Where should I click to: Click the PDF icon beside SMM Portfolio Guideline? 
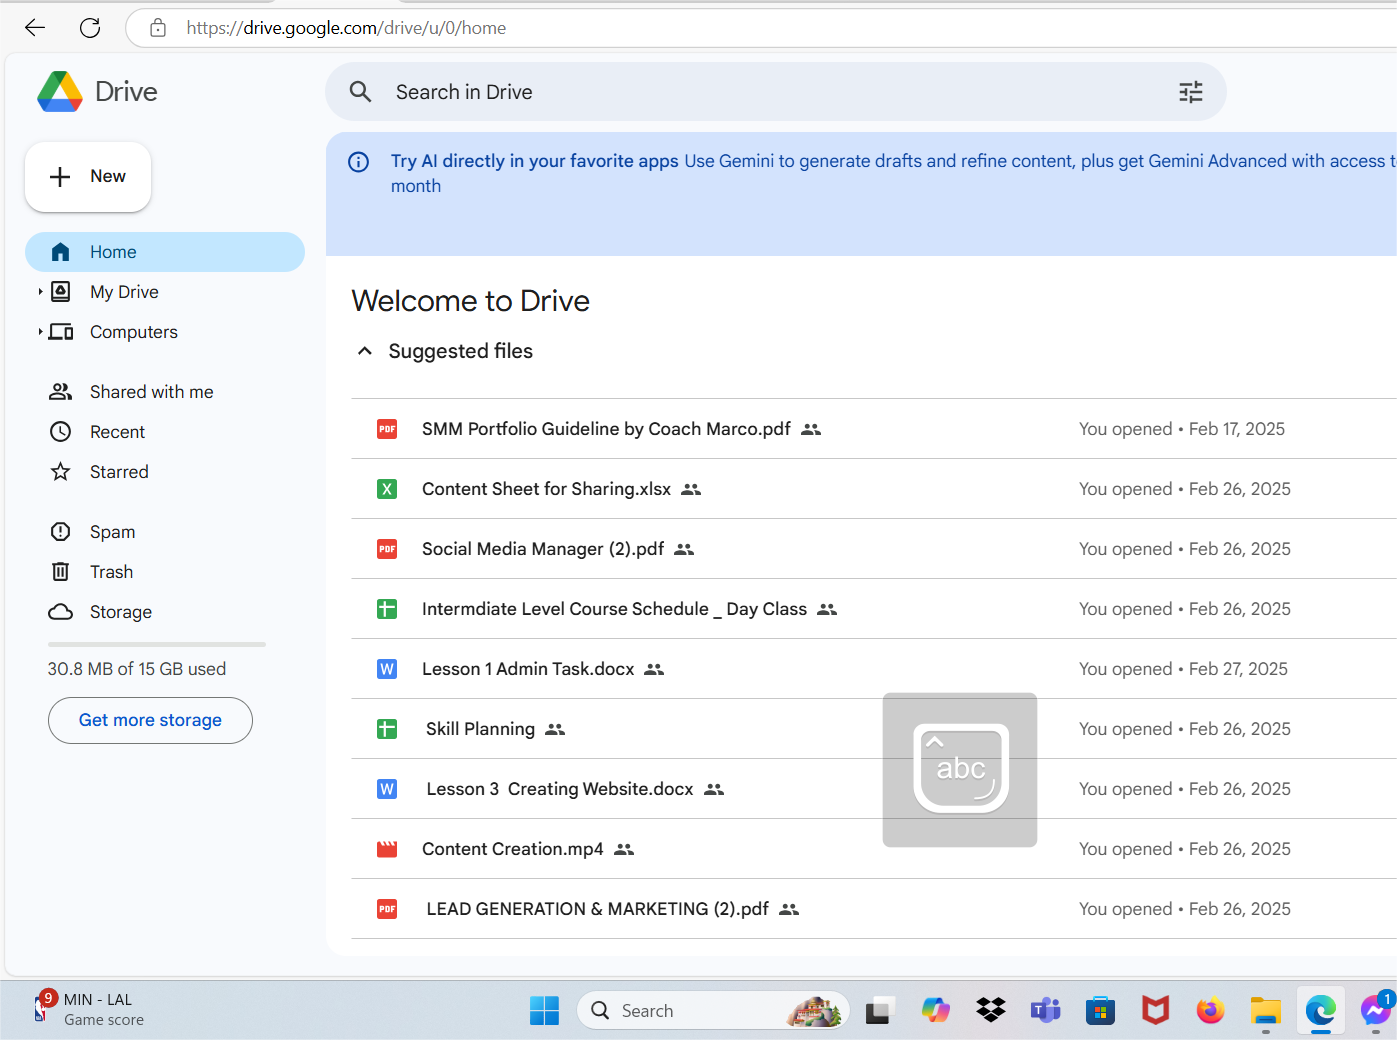click(387, 429)
